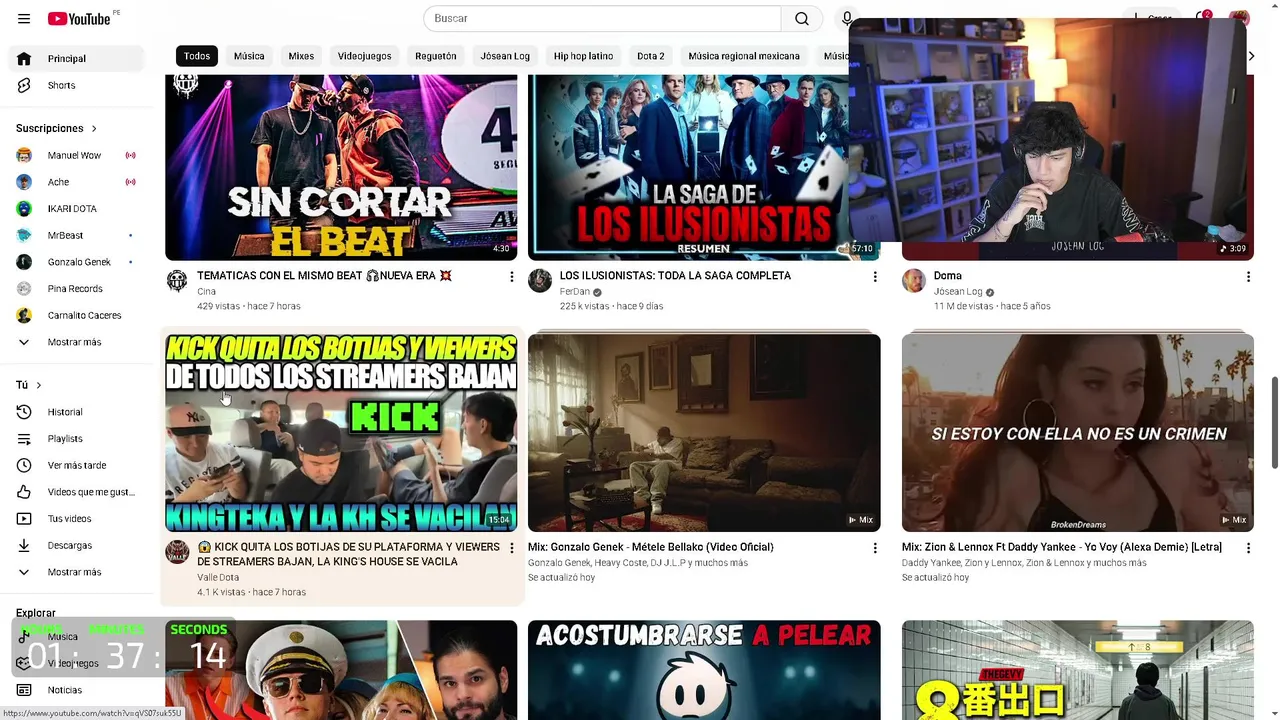The height and width of the screenshot is (720, 1280).
Task: Open Manuel Wow channel
Action: pos(75,156)
